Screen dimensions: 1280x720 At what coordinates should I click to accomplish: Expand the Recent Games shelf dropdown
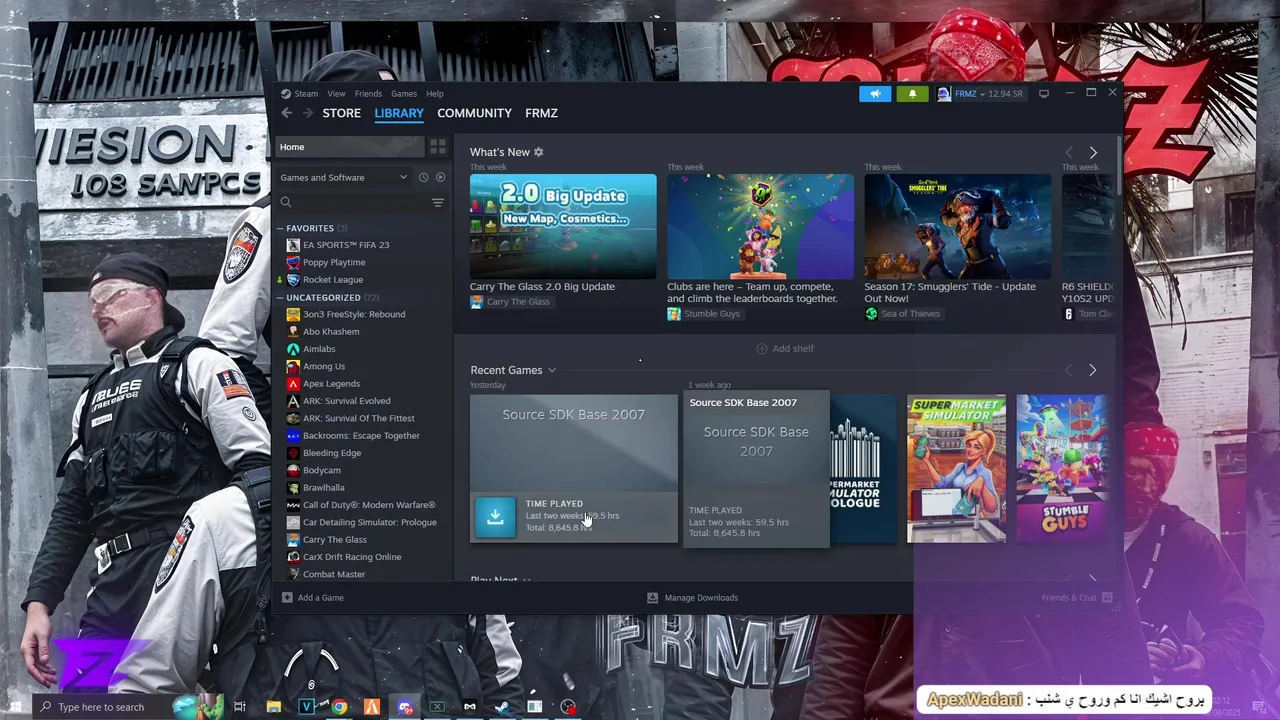(551, 371)
